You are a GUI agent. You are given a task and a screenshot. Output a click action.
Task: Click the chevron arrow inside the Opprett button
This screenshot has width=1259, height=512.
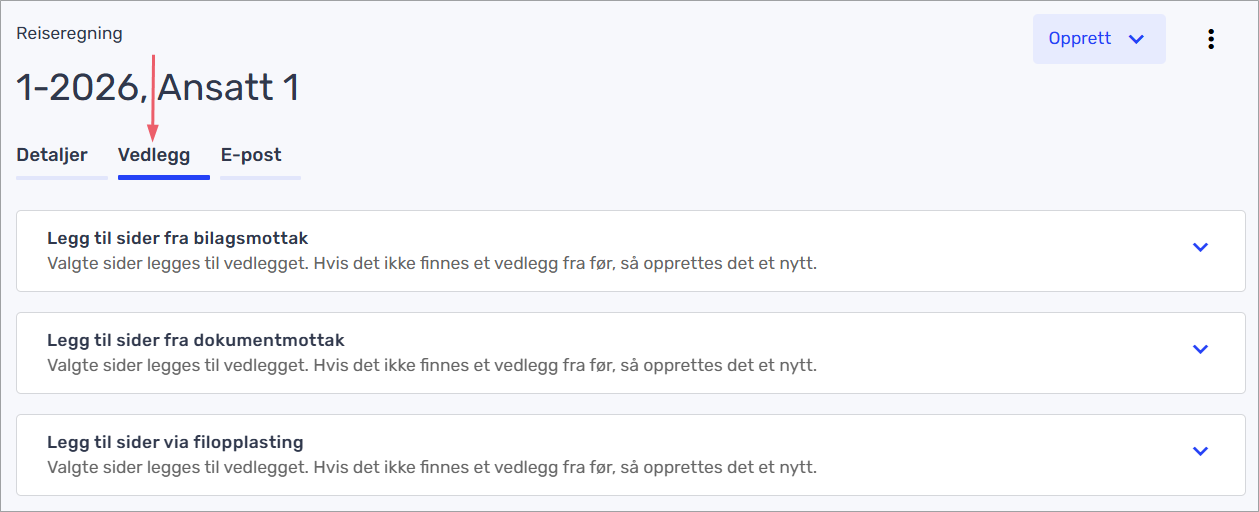click(1136, 39)
